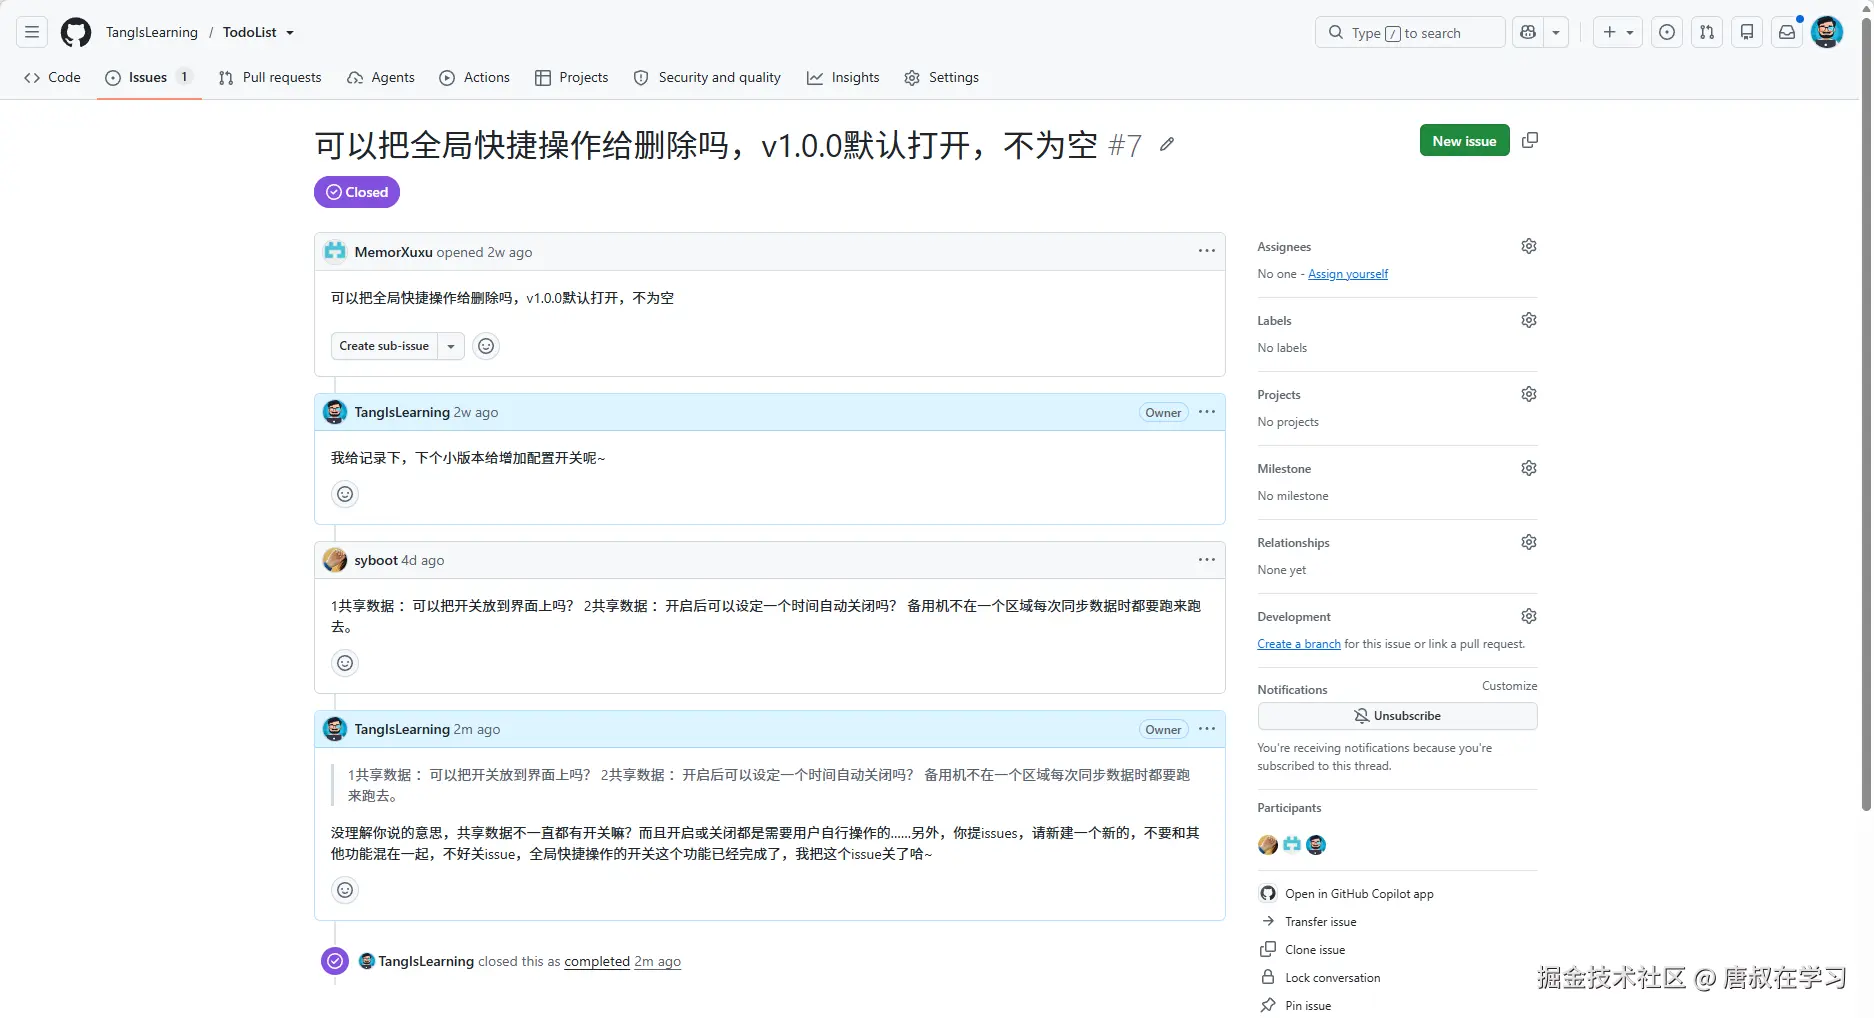Open the Projects sidebar settings gear
Image resolution: width=1874 pixels, height=1018 pixels.
tap(1529, 394)
